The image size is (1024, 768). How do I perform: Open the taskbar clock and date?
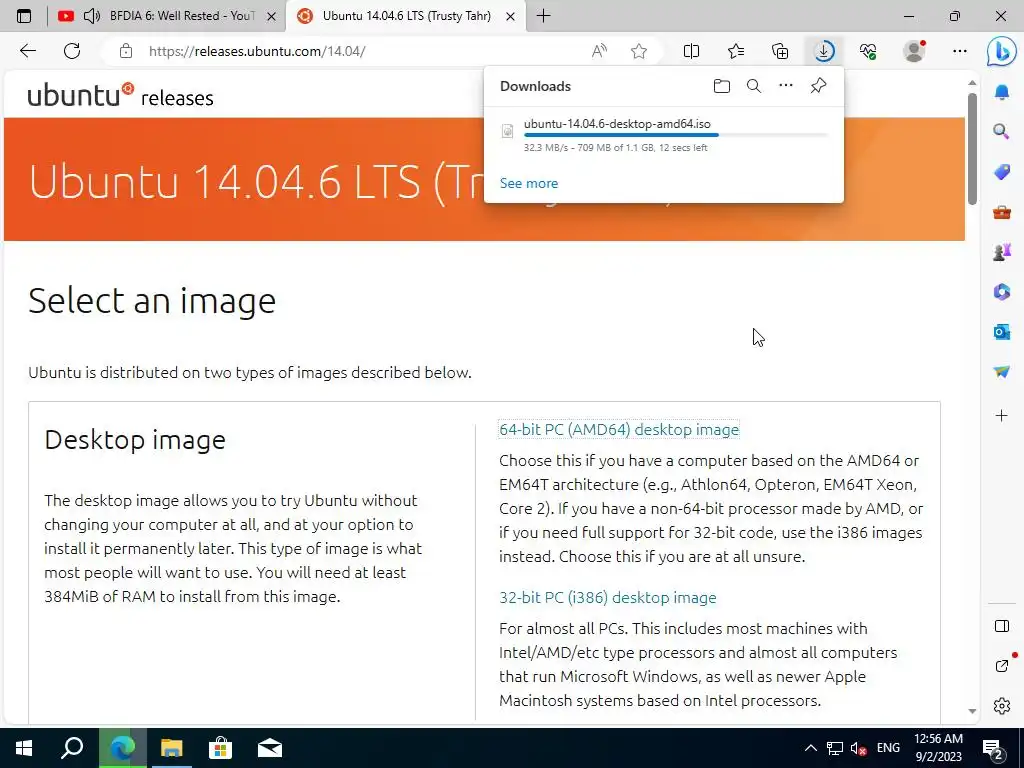(938, 748)
